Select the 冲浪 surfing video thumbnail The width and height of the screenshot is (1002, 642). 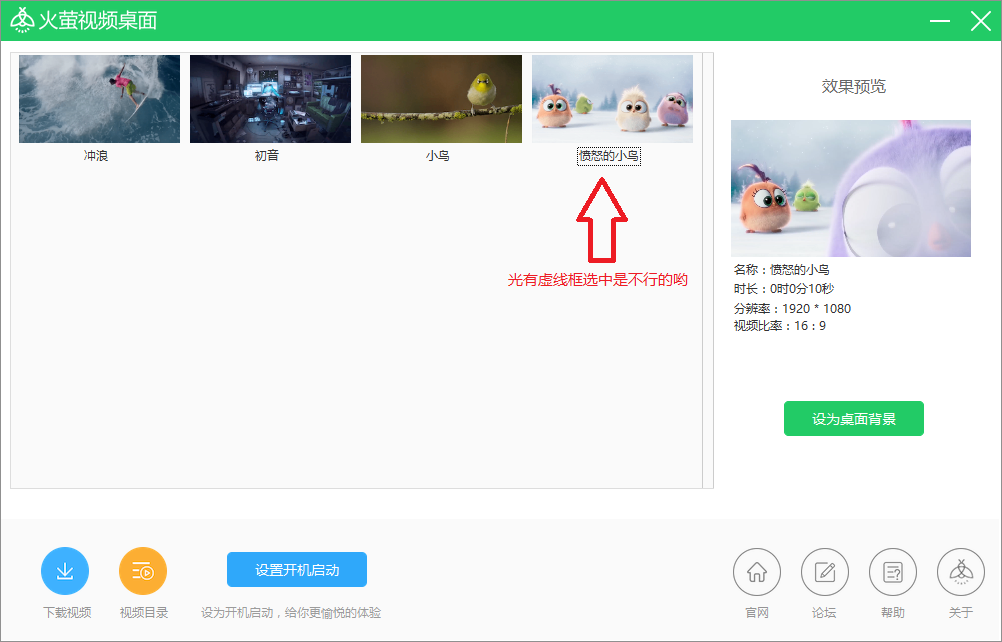pos(97,98)
